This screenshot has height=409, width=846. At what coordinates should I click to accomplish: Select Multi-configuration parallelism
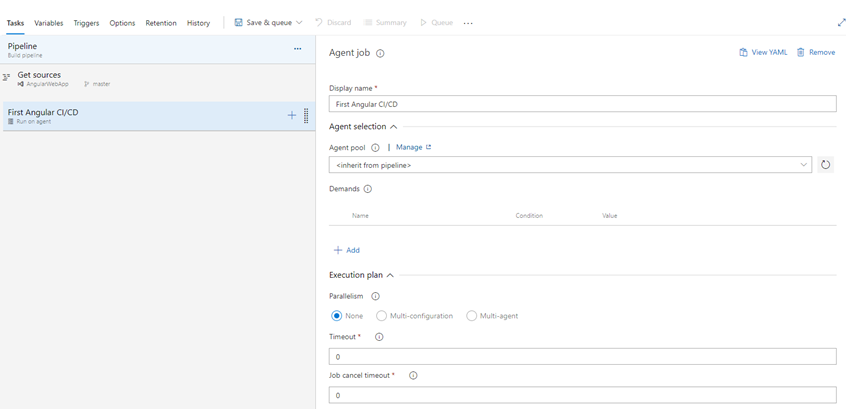382,316
